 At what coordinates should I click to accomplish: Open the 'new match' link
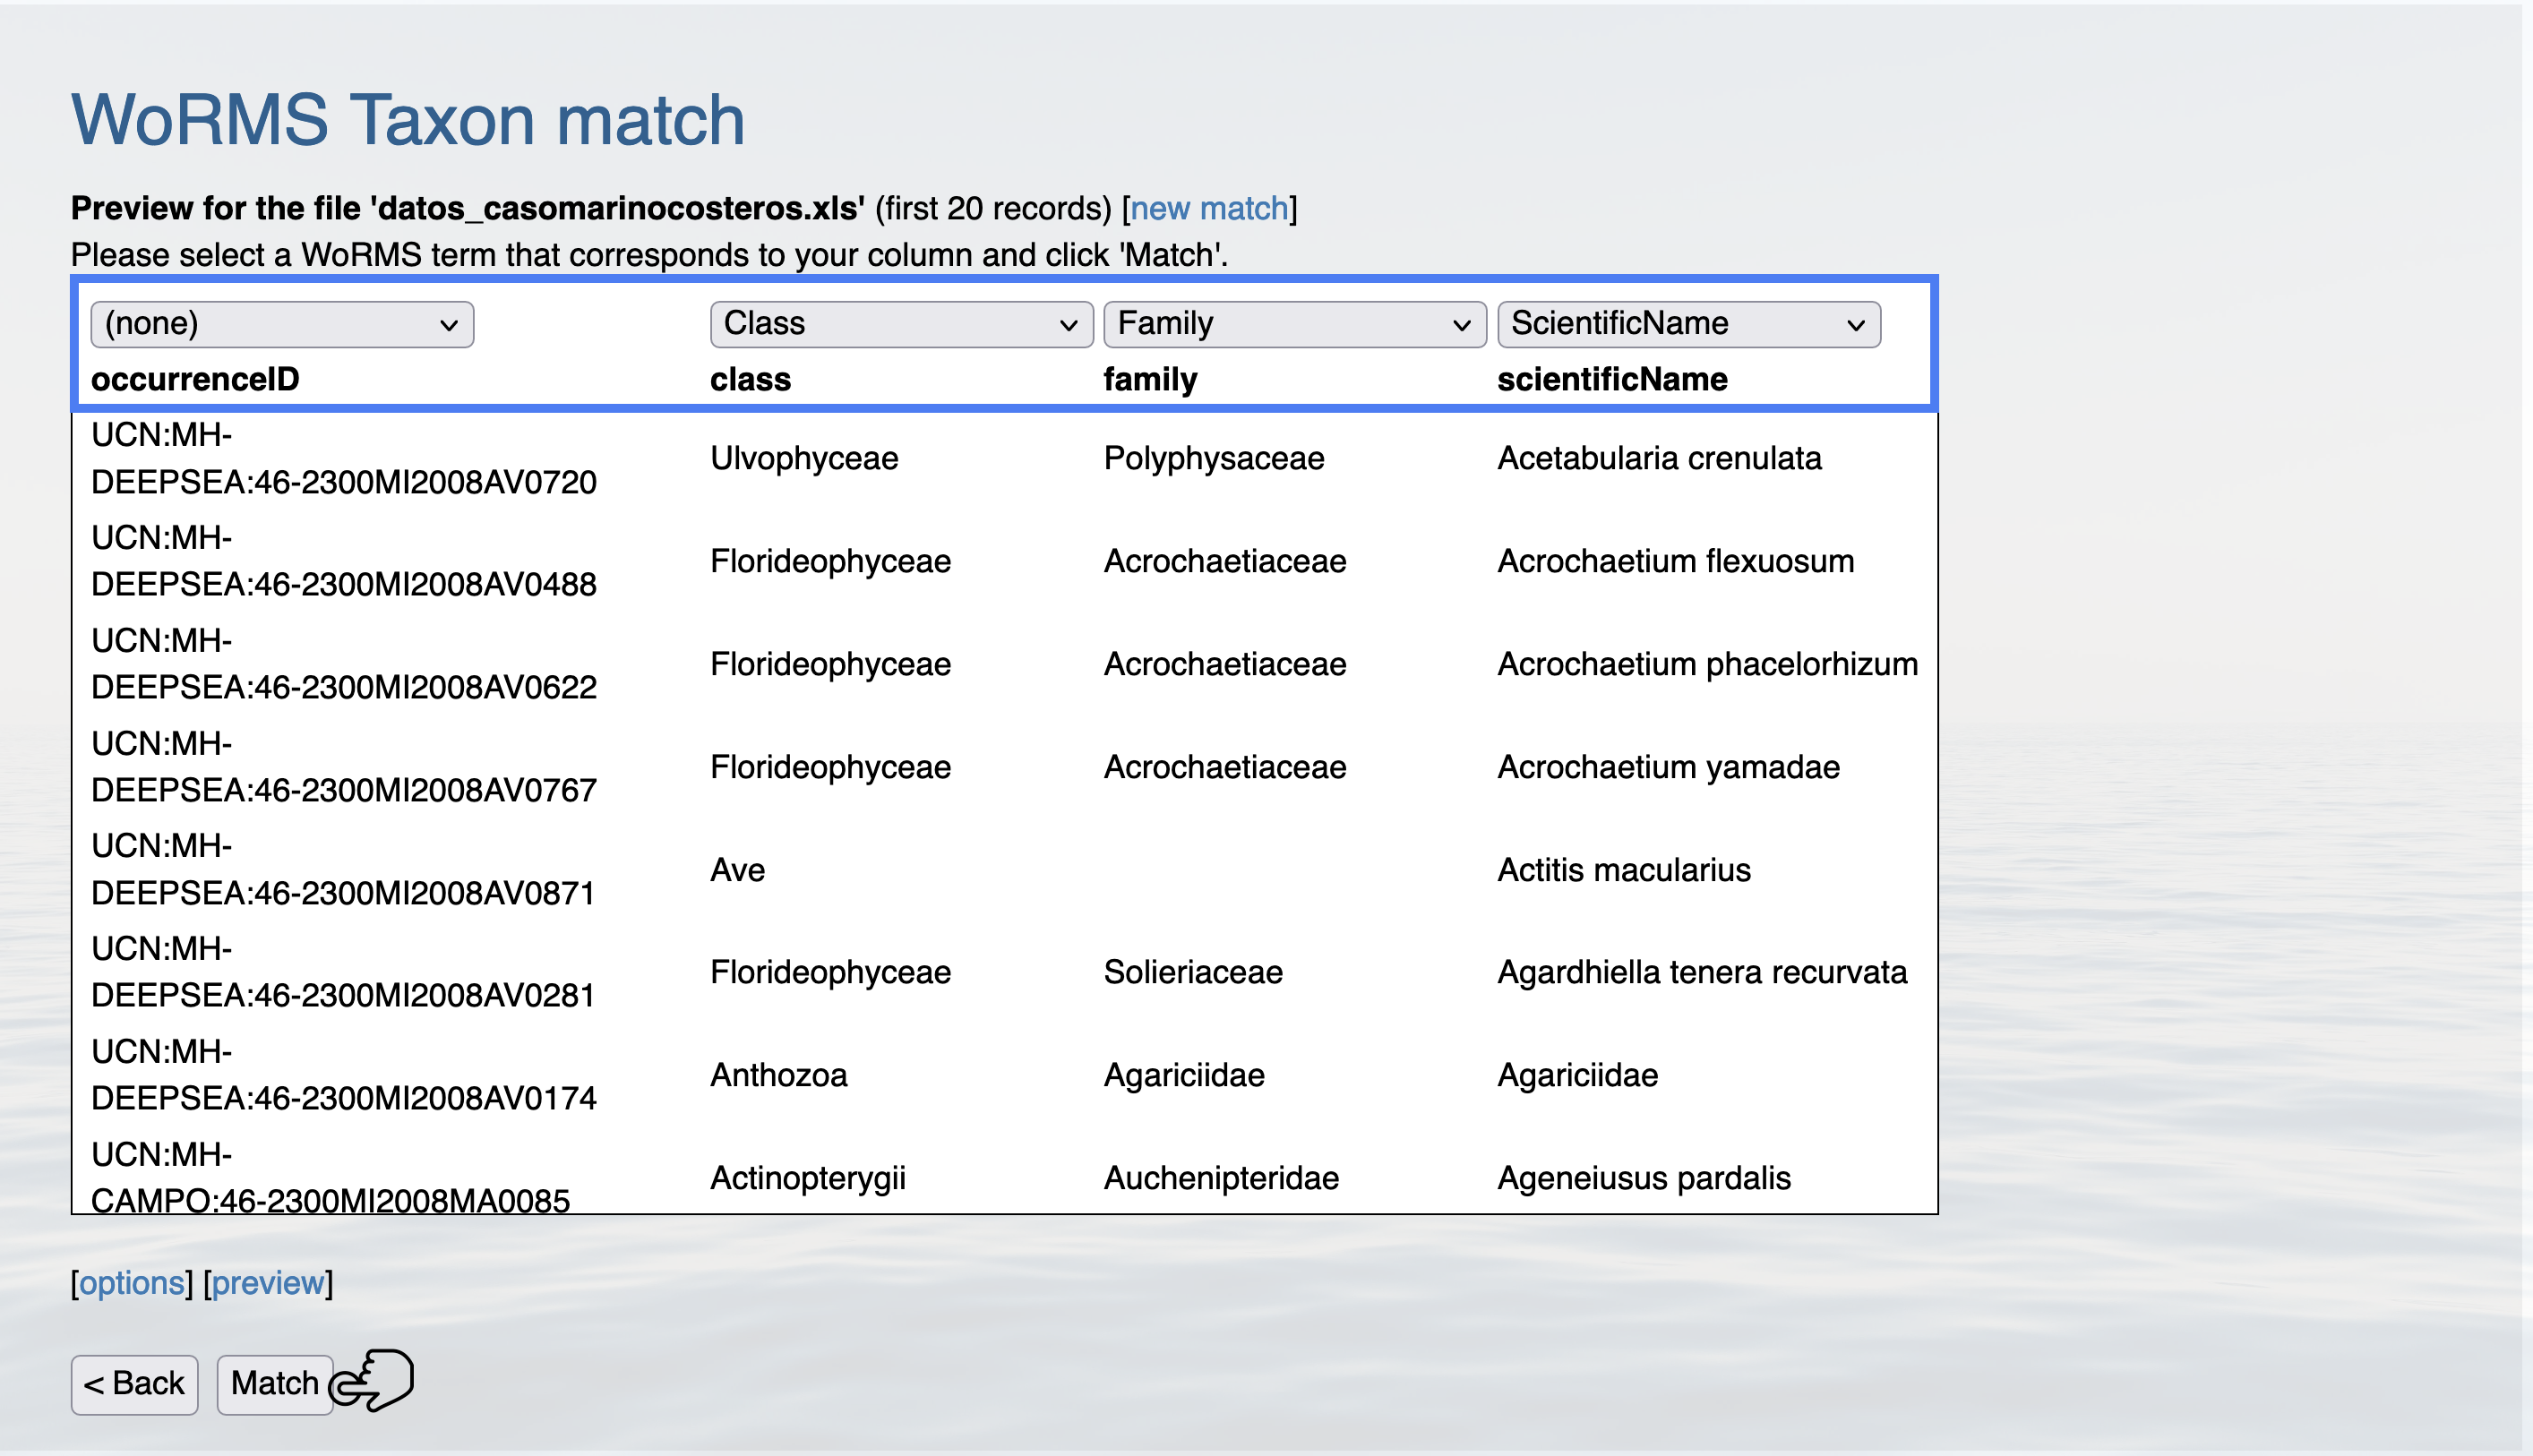pyautogui.click(x=1208, y=208)
